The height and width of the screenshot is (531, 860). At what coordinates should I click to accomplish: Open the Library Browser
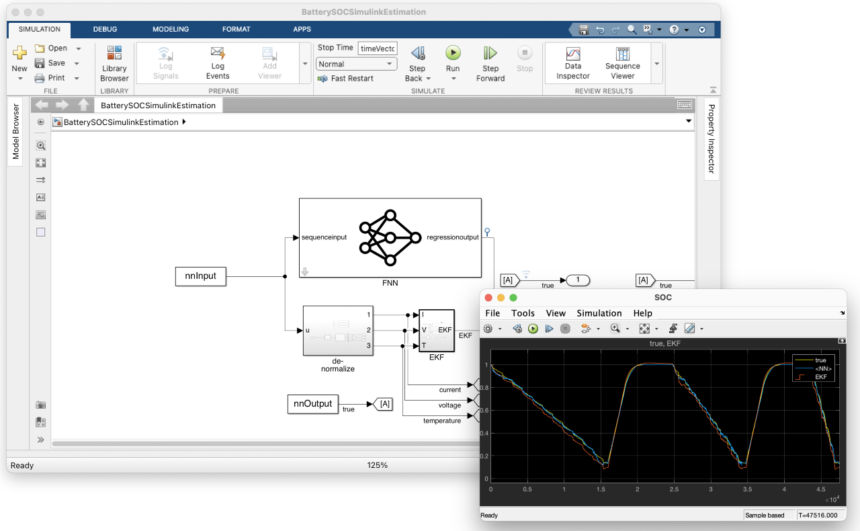coord(114,64)
